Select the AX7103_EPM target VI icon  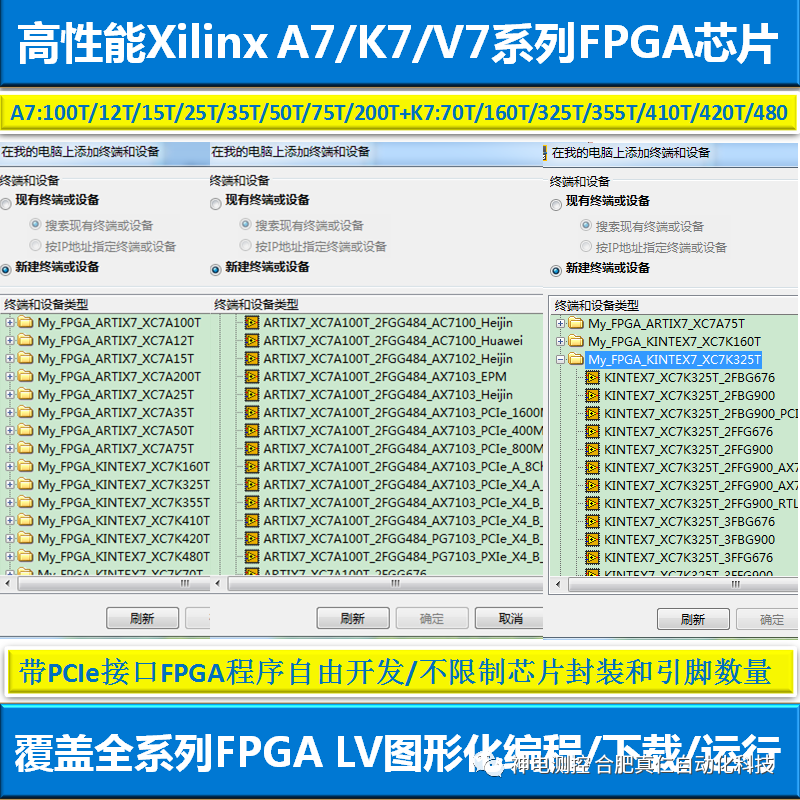coord(252,377)
